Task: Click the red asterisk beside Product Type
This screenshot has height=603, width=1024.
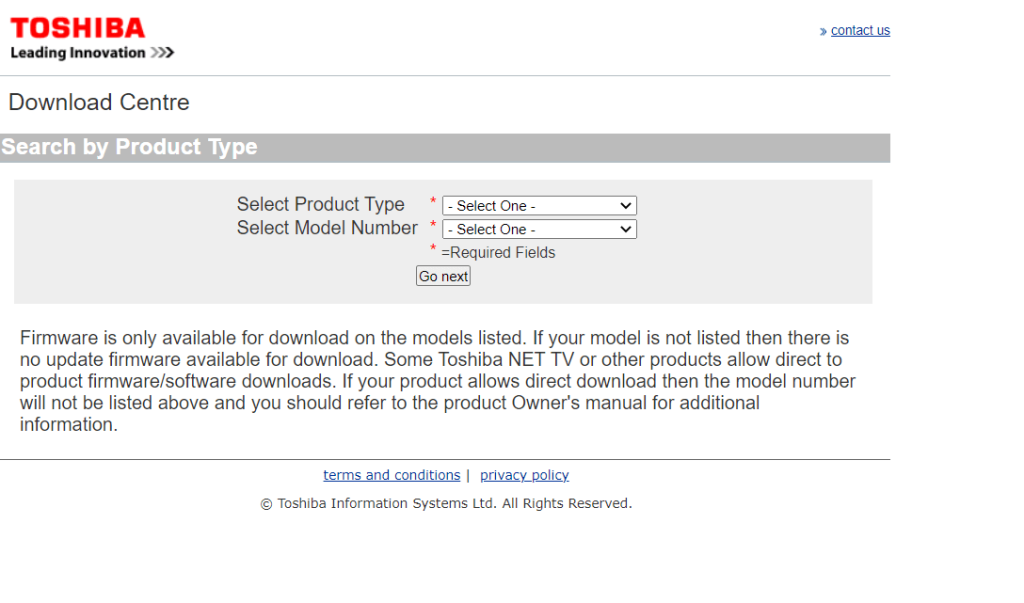Action: click(433, 202)
